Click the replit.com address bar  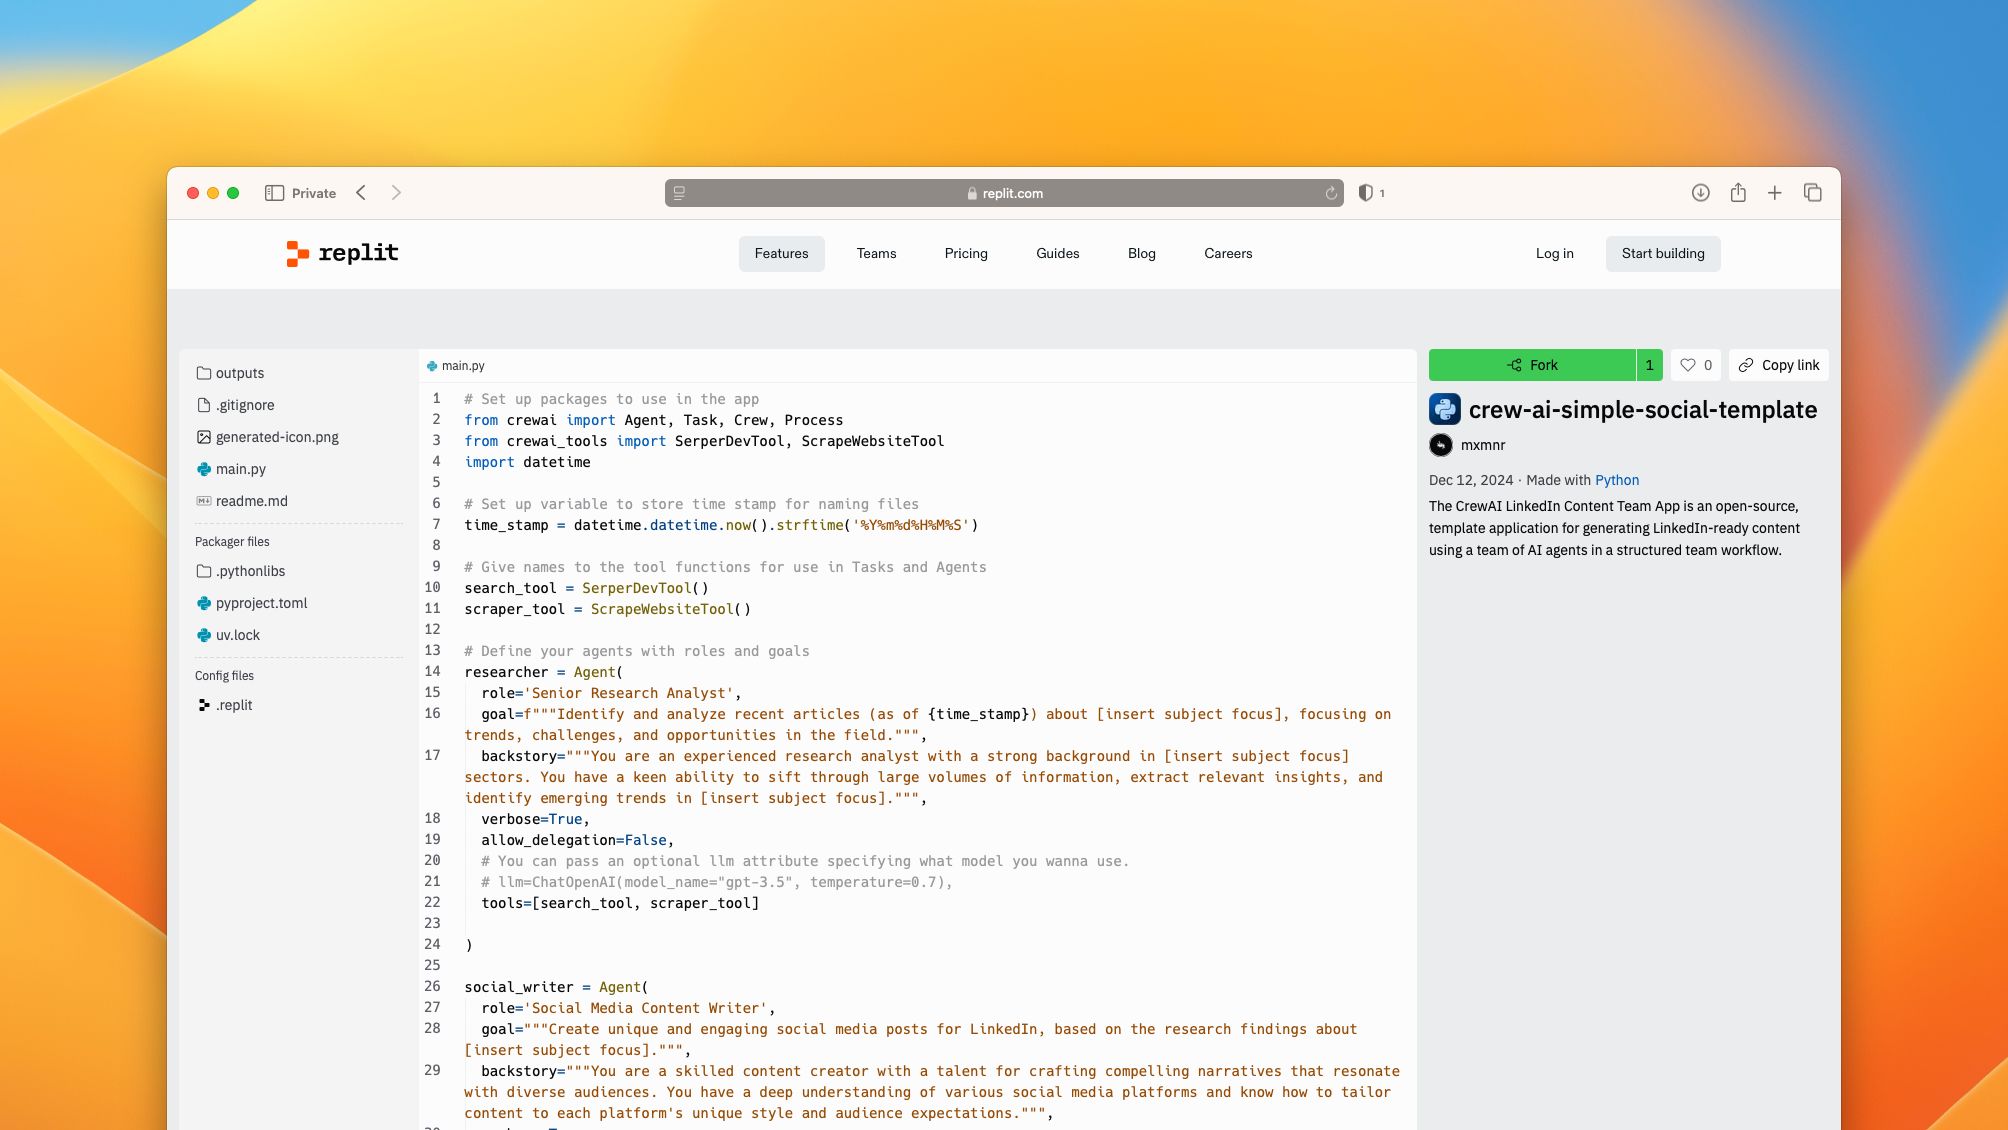[x=1004, y=193]
